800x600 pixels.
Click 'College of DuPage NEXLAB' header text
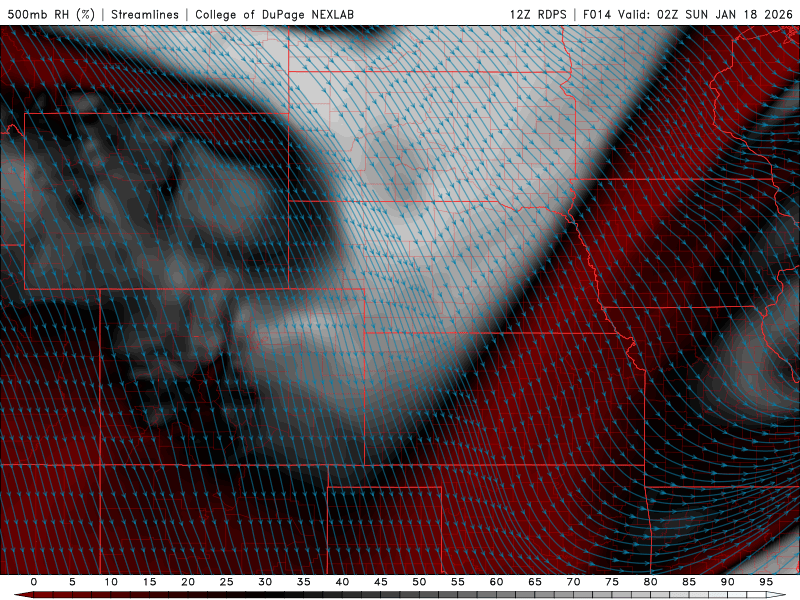click(x=274, y=14)
